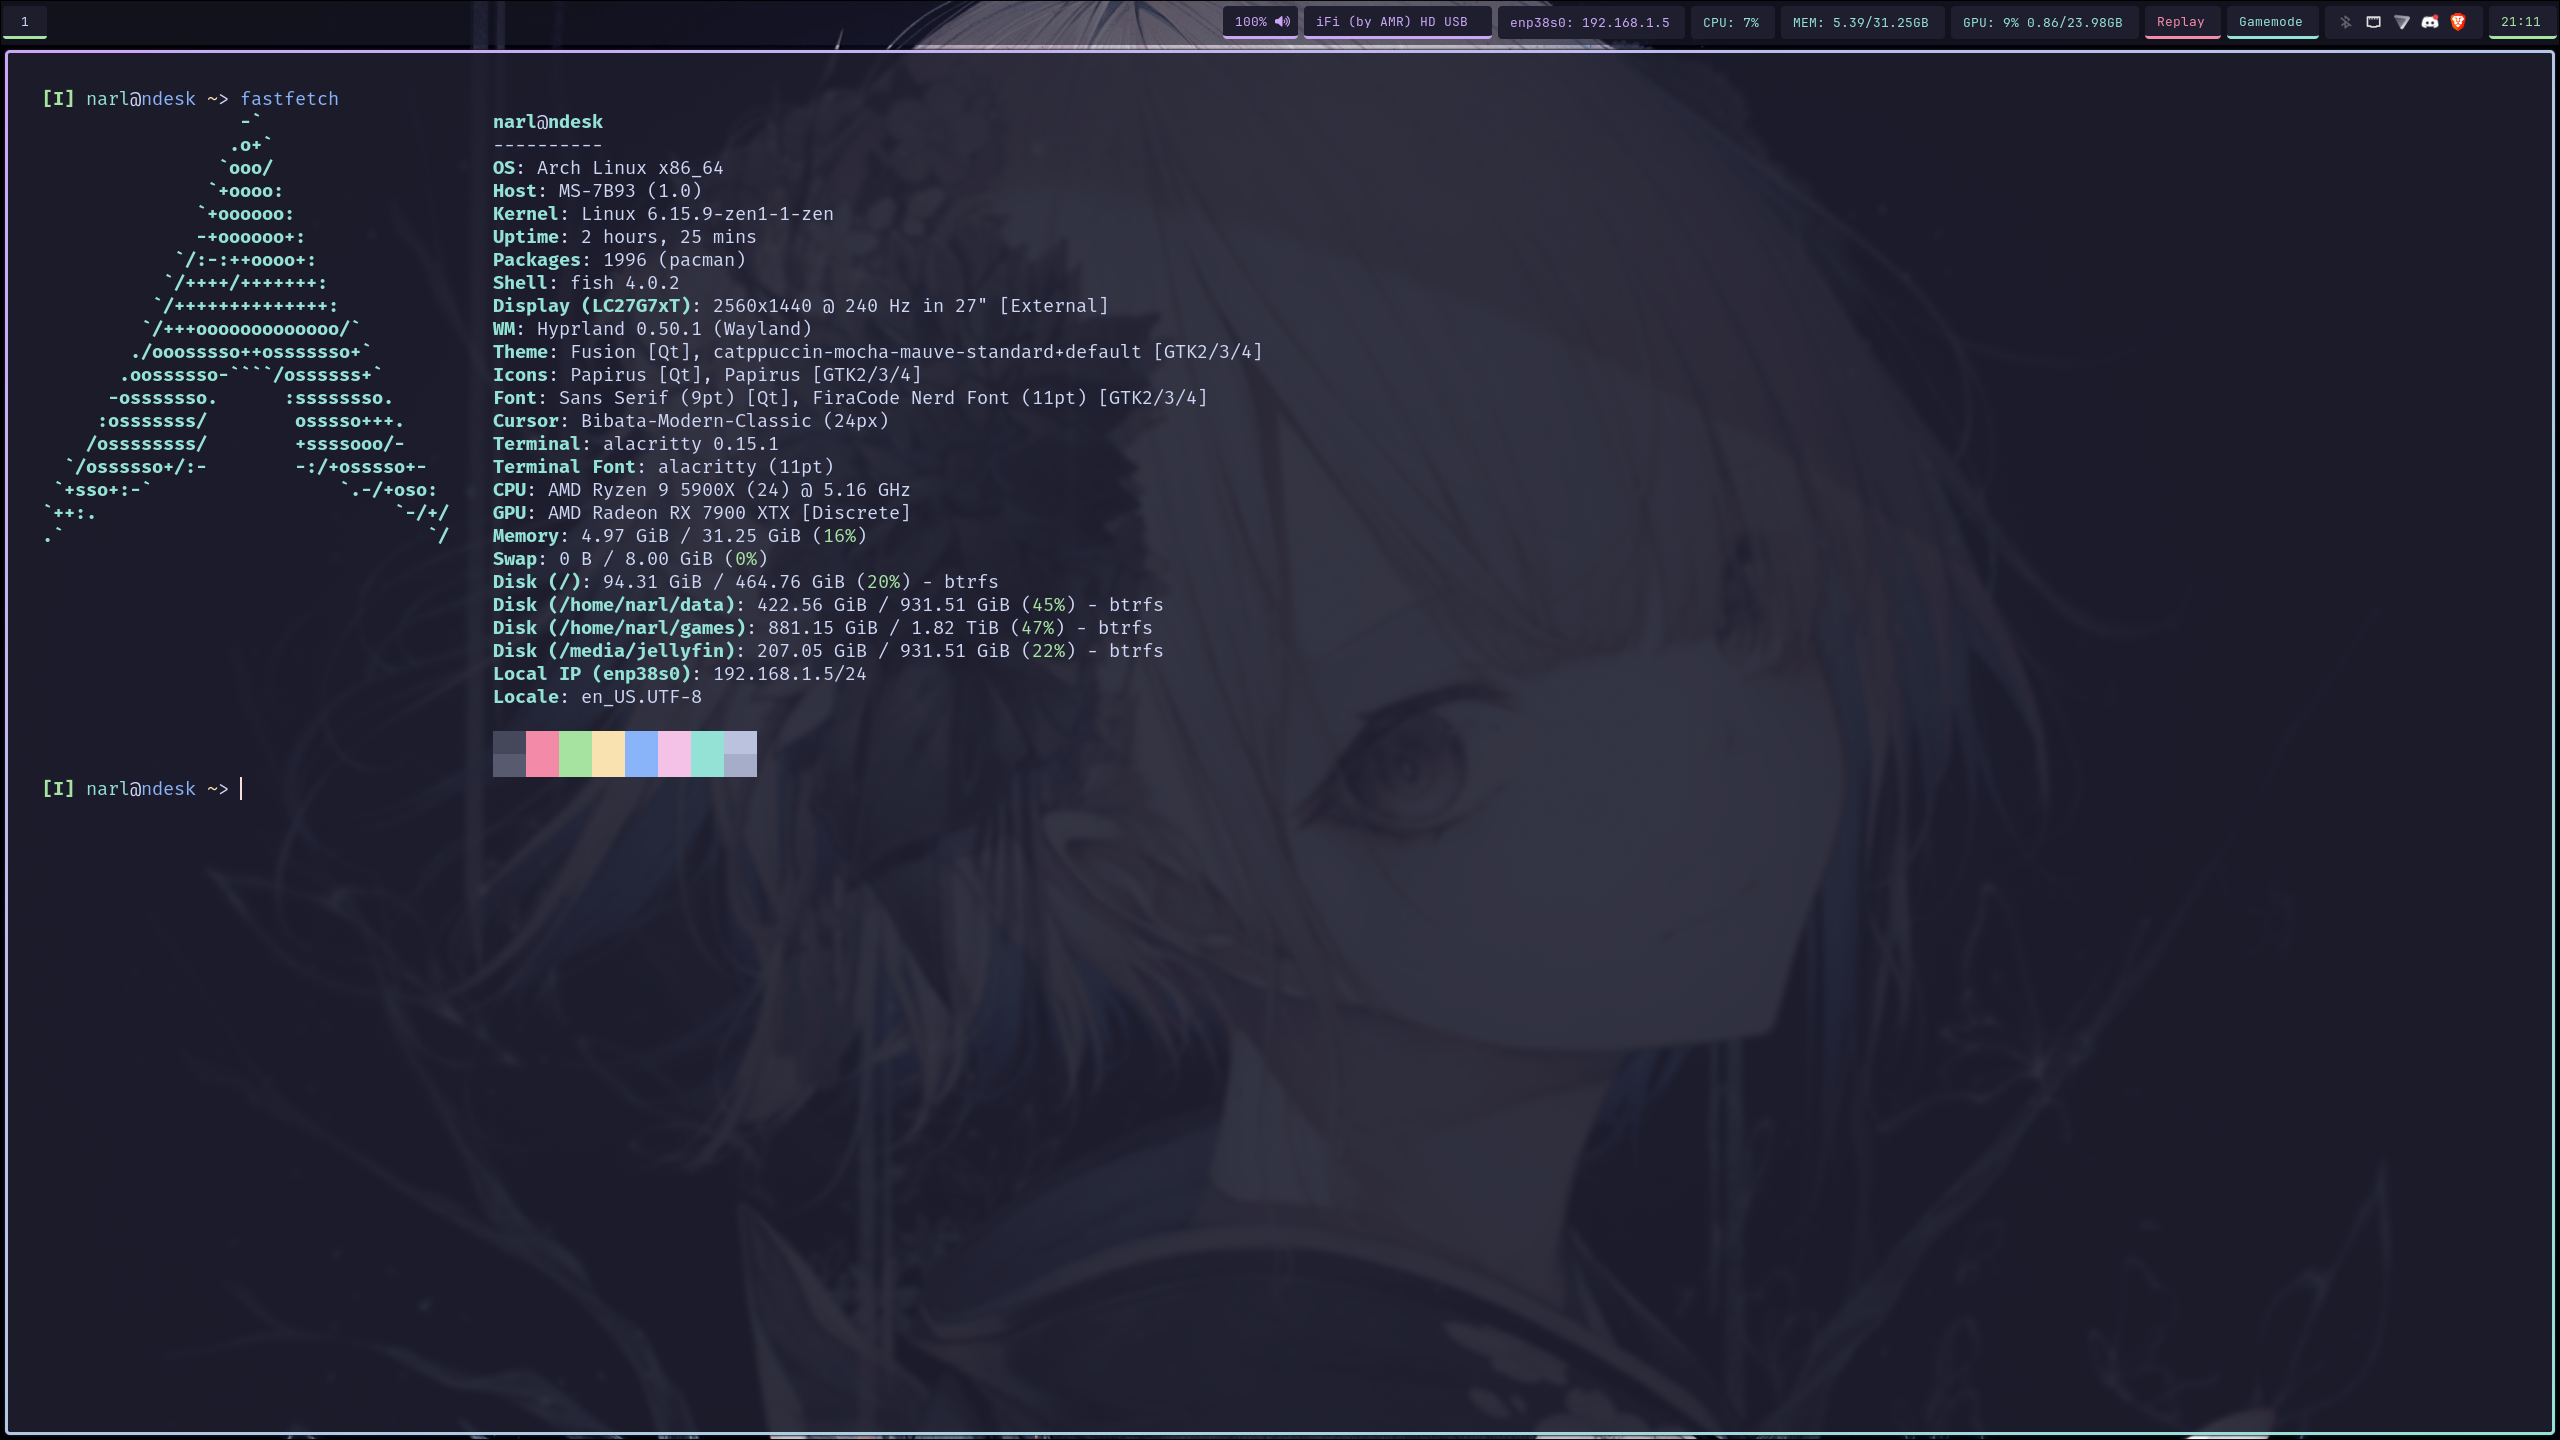Switch to workspace 1
The width and height of the screenshot is (2560, 1440).
point(25,22)
